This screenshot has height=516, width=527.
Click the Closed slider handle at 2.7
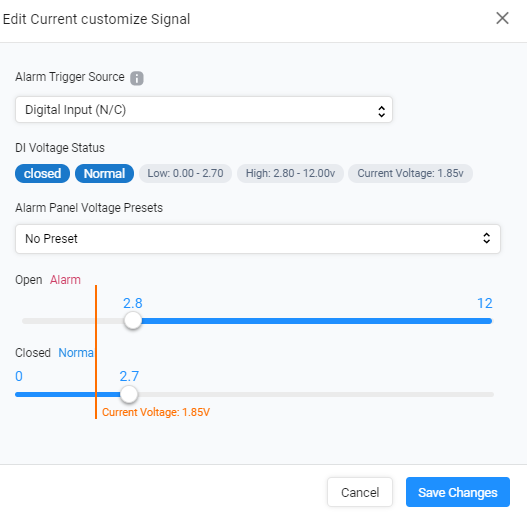pyautogui.click(x=129, y=394)
